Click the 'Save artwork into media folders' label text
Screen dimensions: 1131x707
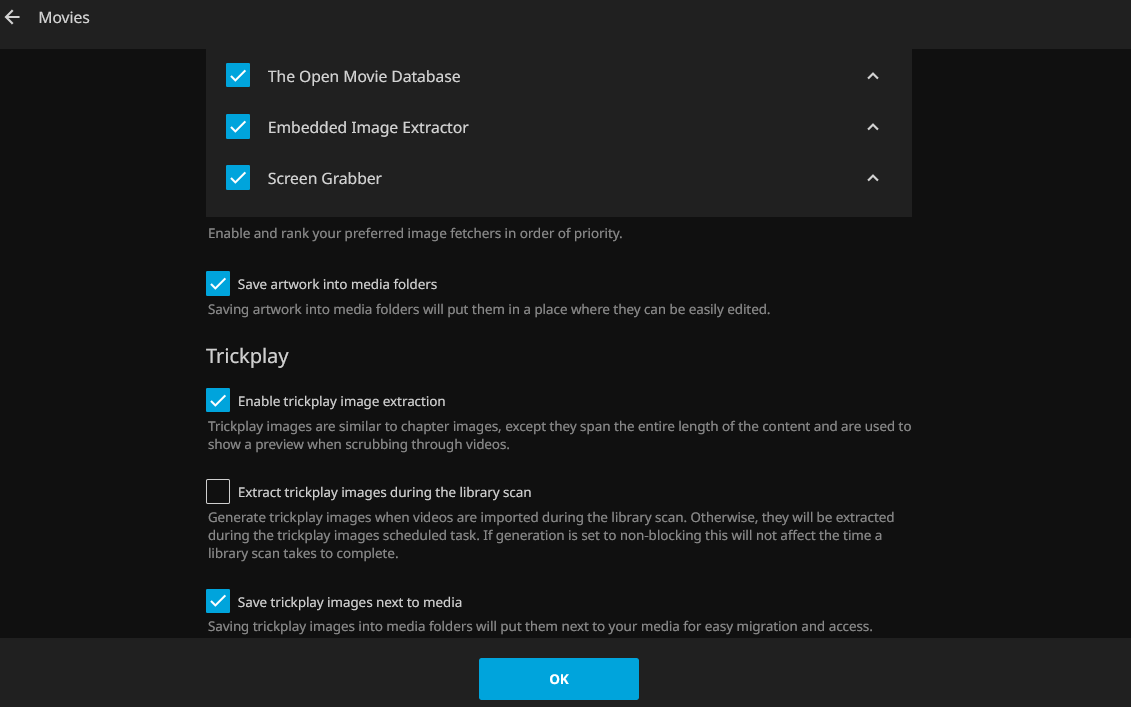click(x=337, y=284)
